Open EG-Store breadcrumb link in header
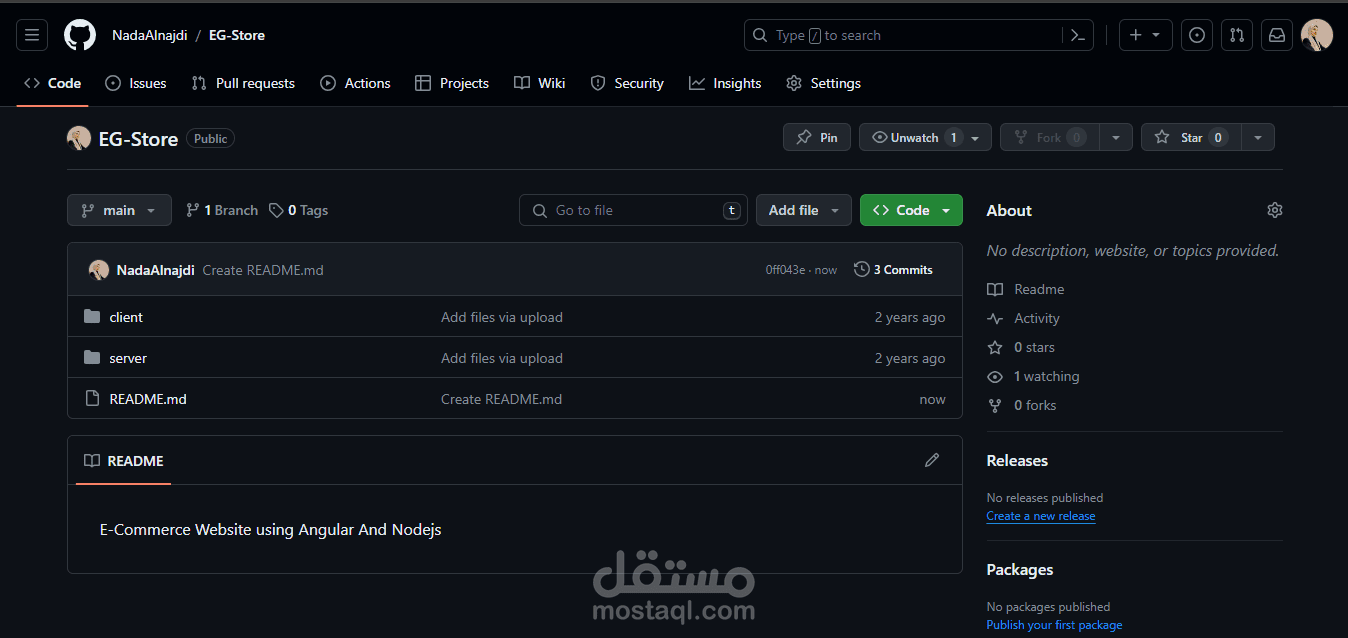This screenshot has height=638, width=1348. point(237,35)
